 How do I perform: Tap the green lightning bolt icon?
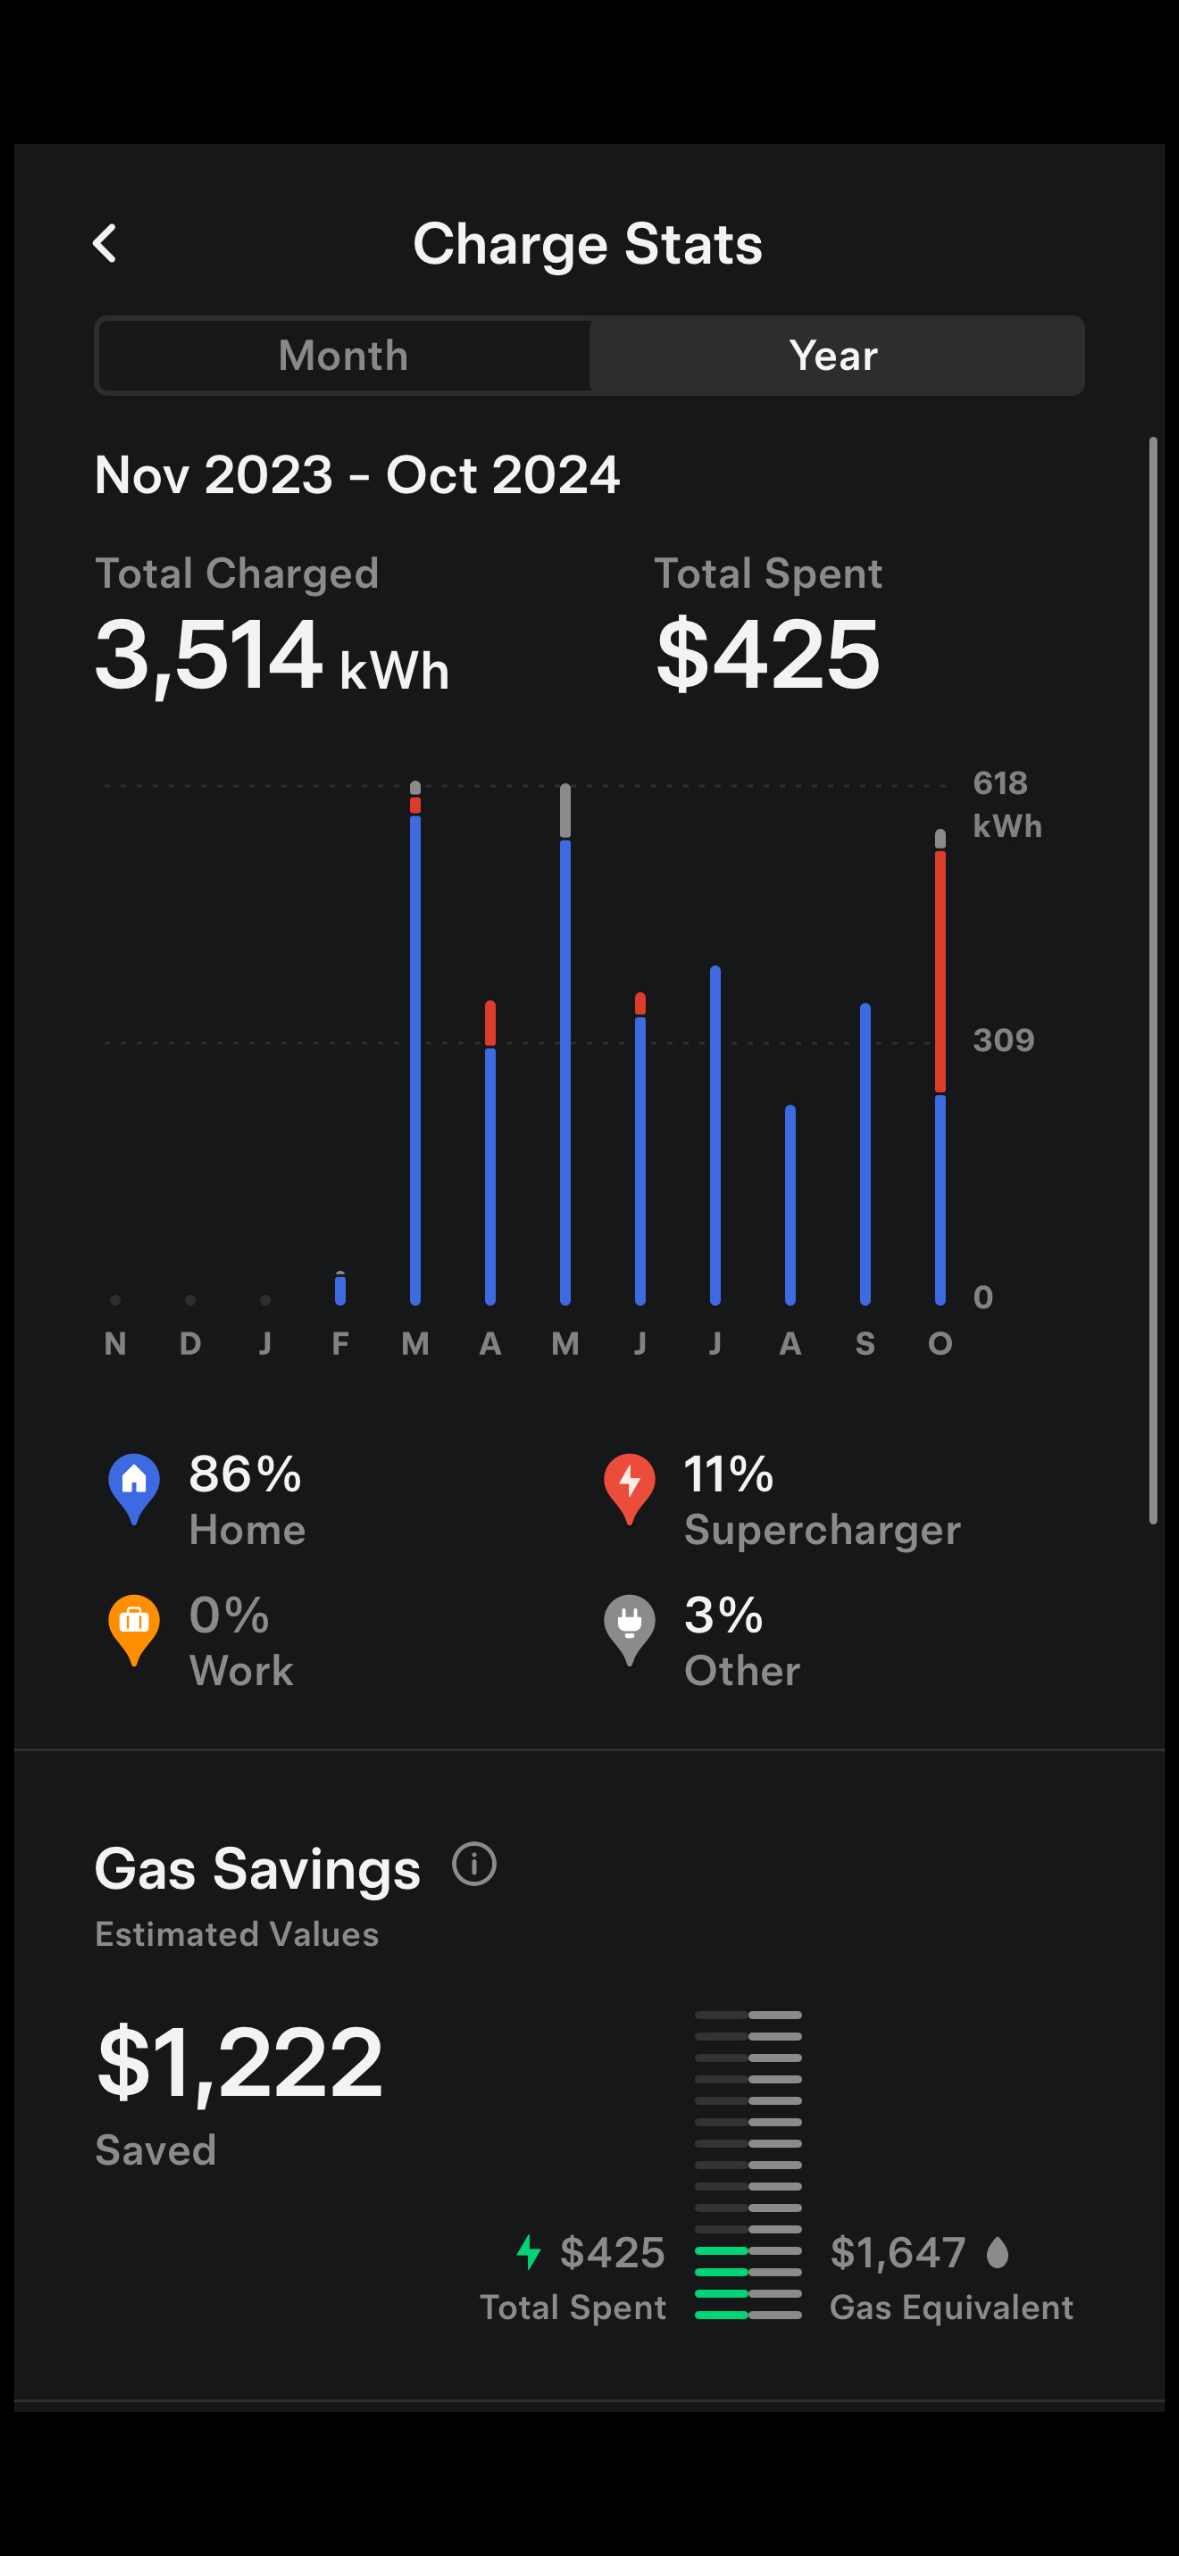pos(528,2252)
